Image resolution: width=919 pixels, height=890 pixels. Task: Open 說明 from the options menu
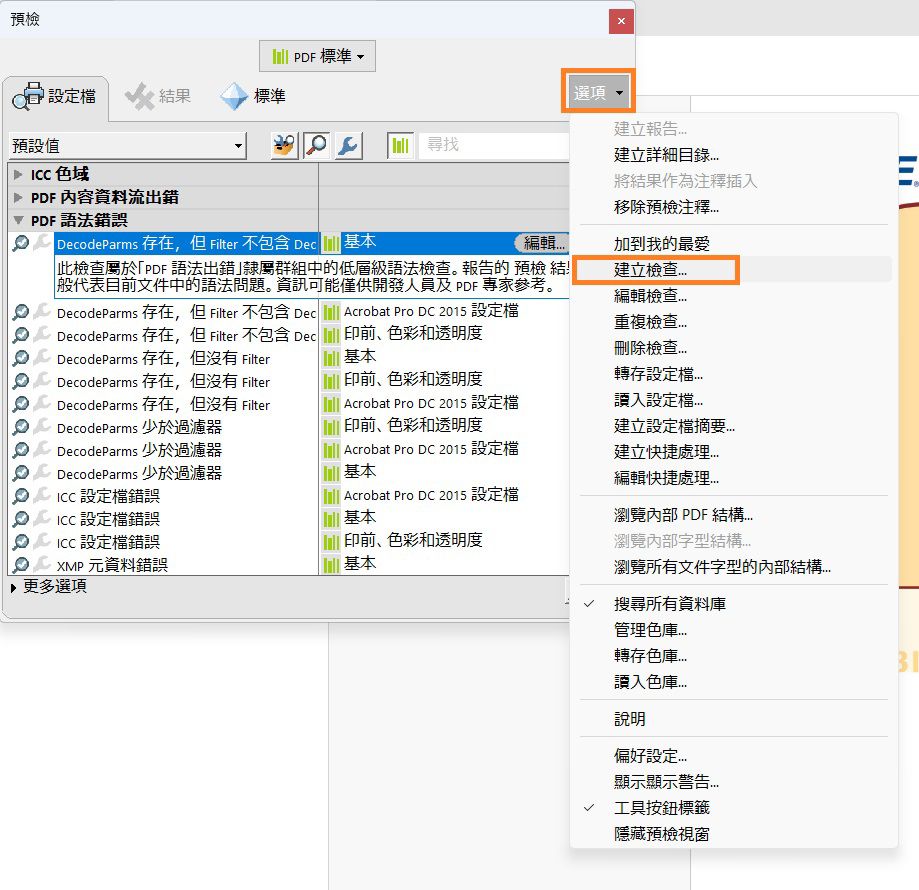click(629, 719)
